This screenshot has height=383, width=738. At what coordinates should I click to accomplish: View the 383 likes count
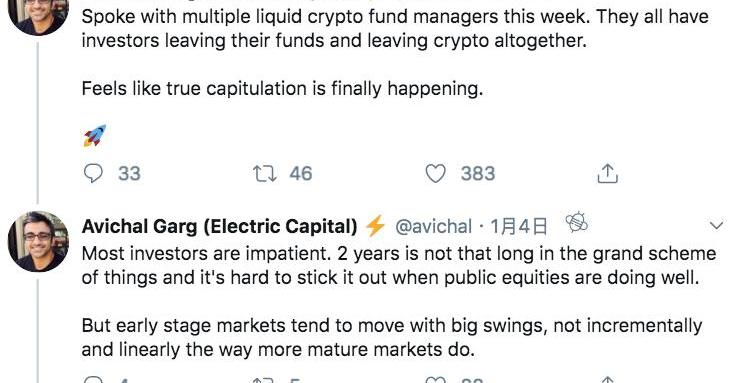tap(478, 174)
